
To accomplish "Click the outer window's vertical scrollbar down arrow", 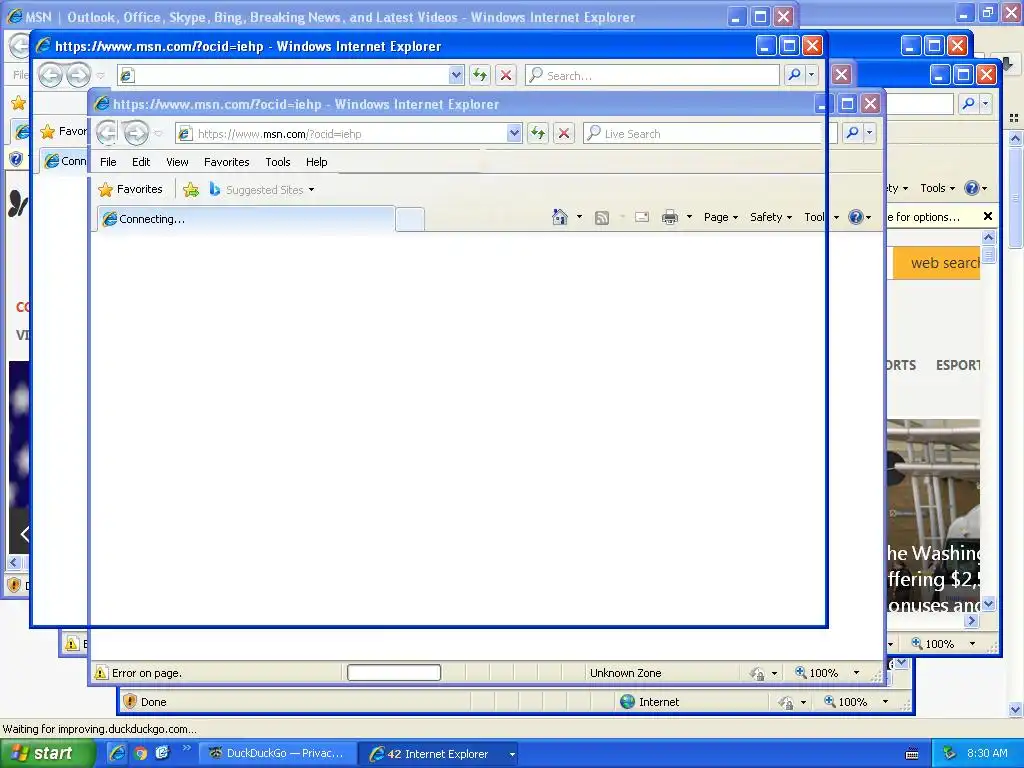I will [x=1016, y=709].
